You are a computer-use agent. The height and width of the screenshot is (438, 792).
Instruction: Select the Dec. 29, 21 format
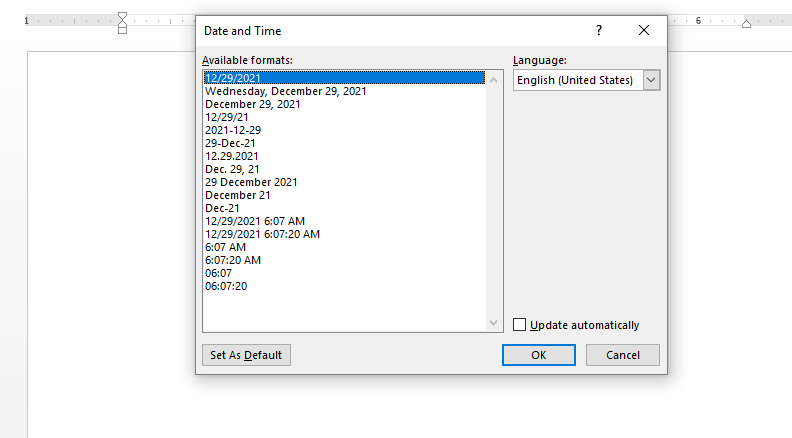[x=232, y=169]
